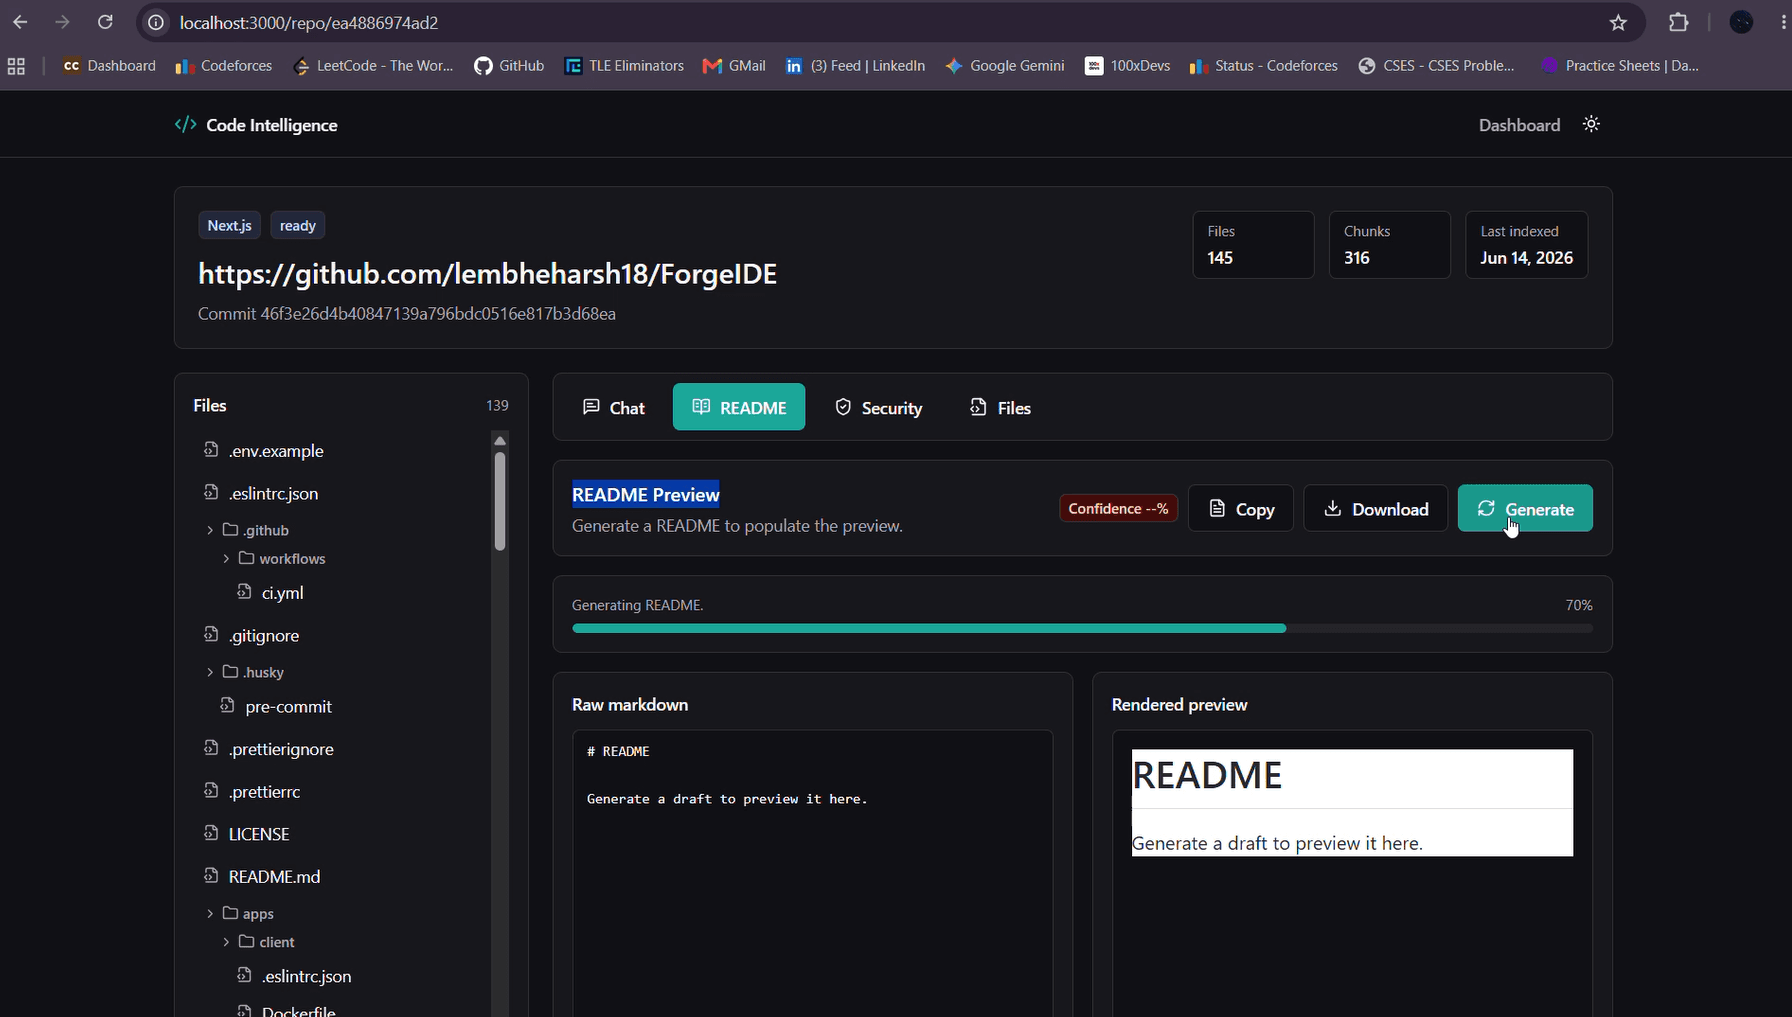Collapse the apps folder chevron
This screenshot has height=1017, width=1792.
210,913
